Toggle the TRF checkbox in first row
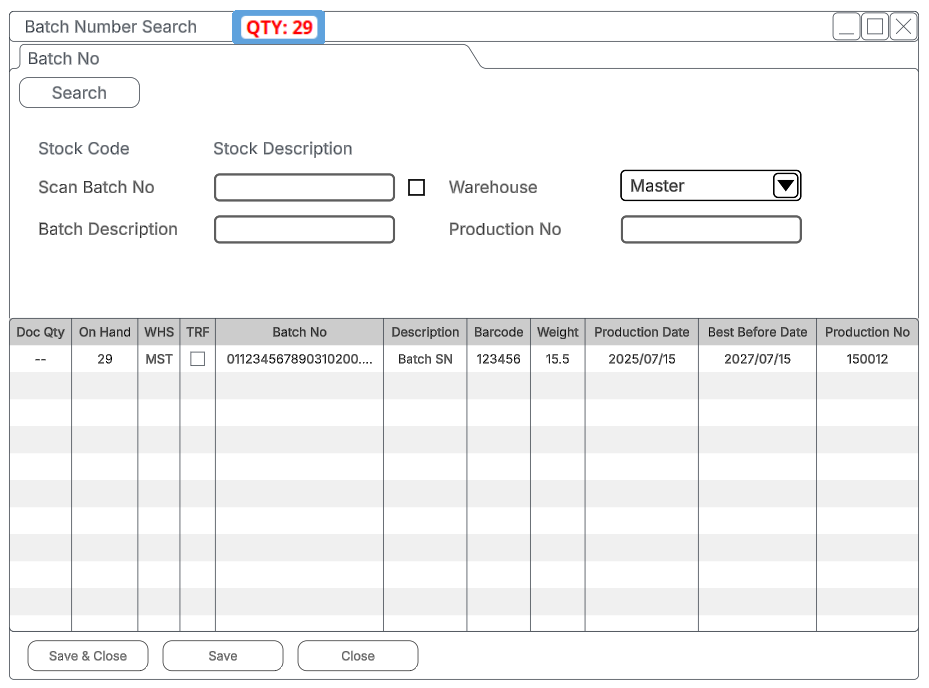 (198, 359)
